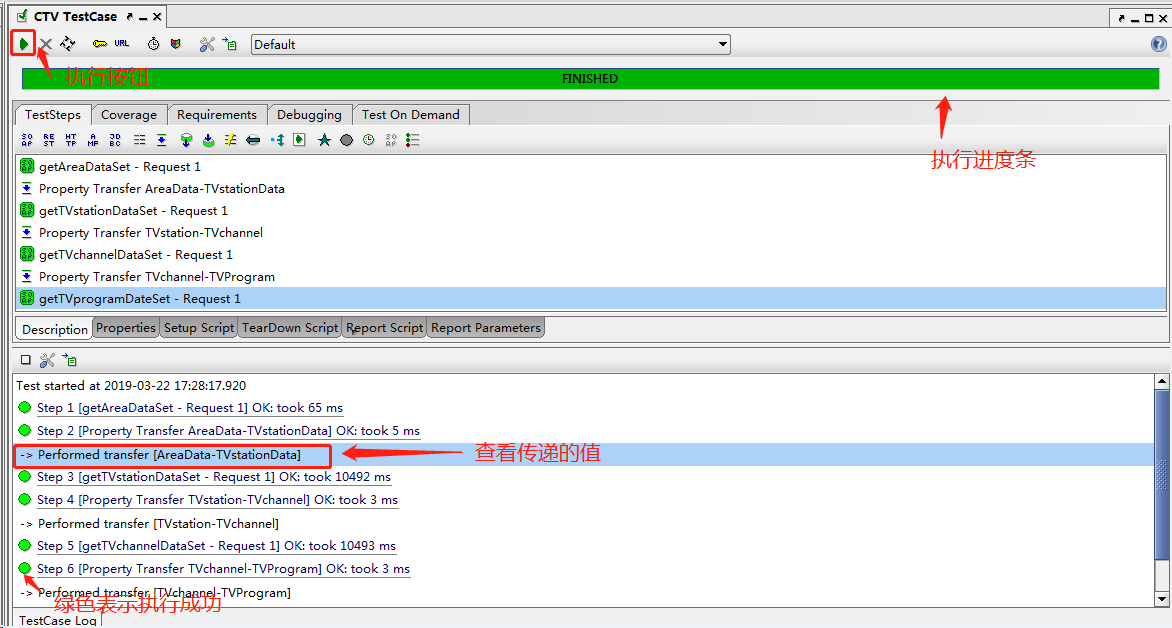Select Property Transfer TVchannel-TVProgram step
The image size is (1172, 628).
tap(590, 277)
